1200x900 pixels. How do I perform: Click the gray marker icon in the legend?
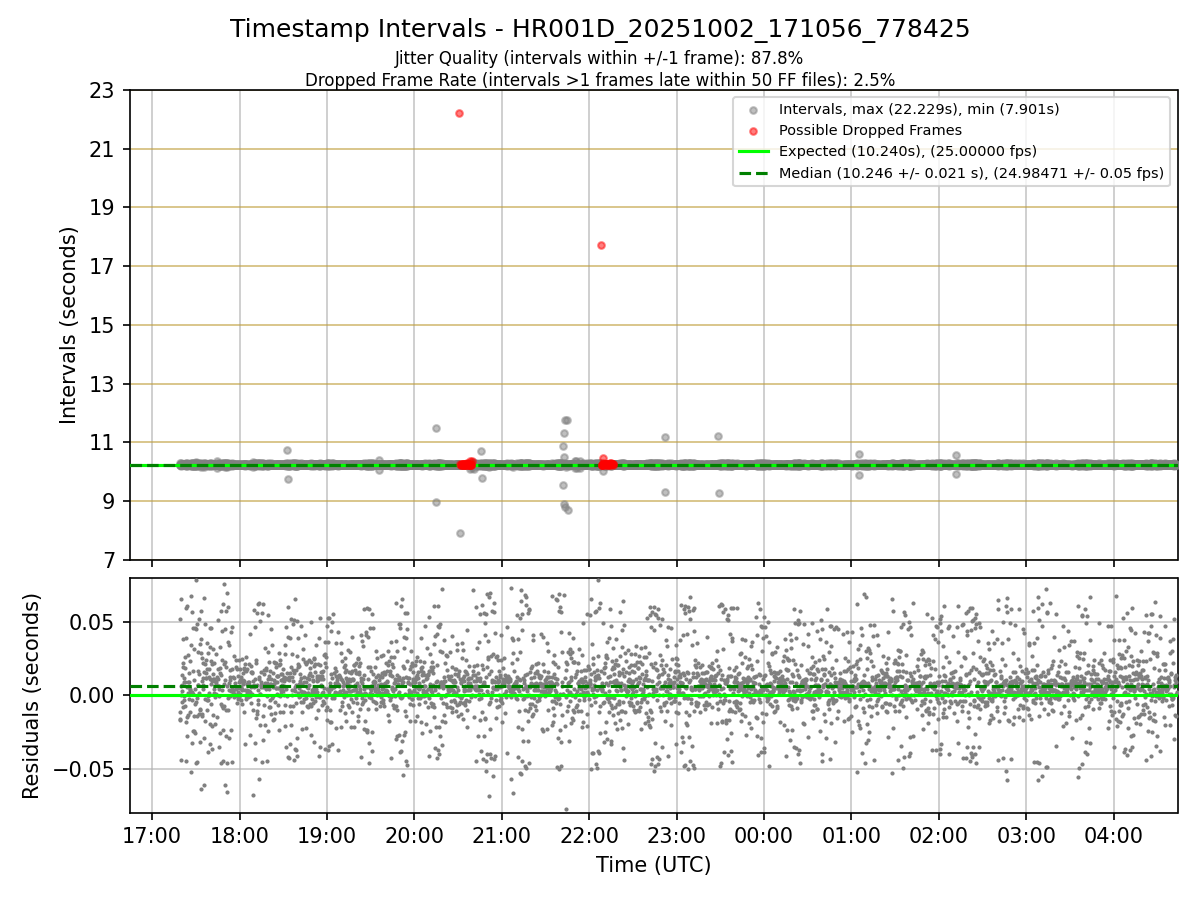[754, 110]
